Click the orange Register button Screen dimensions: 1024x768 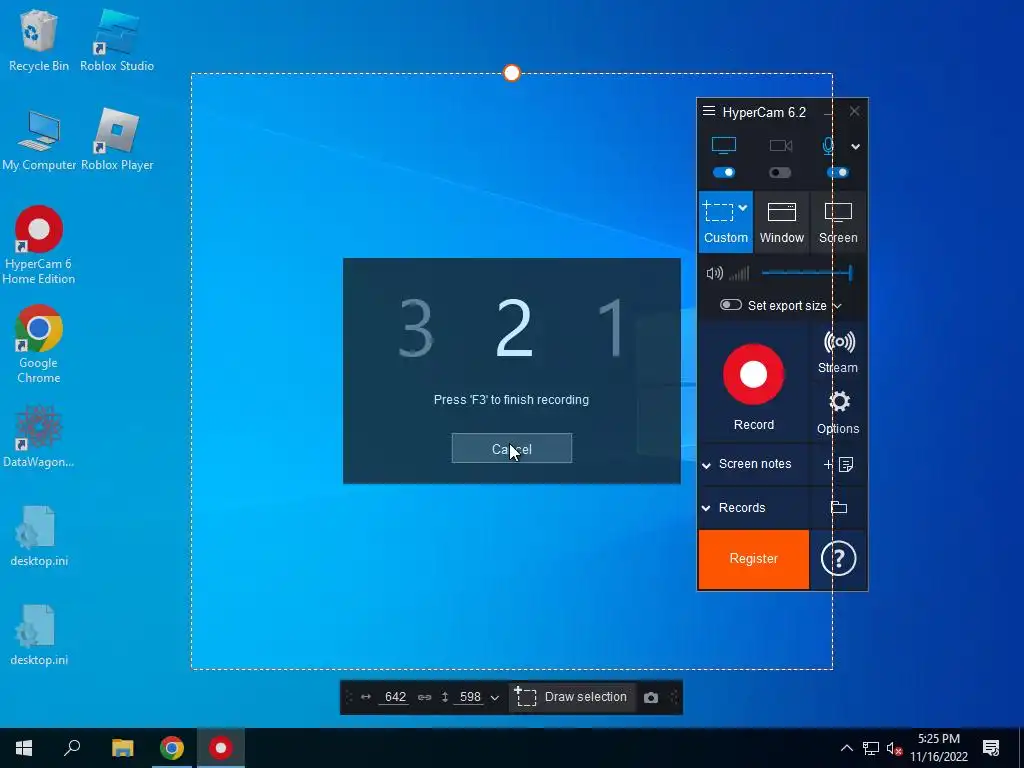(754, 559)
